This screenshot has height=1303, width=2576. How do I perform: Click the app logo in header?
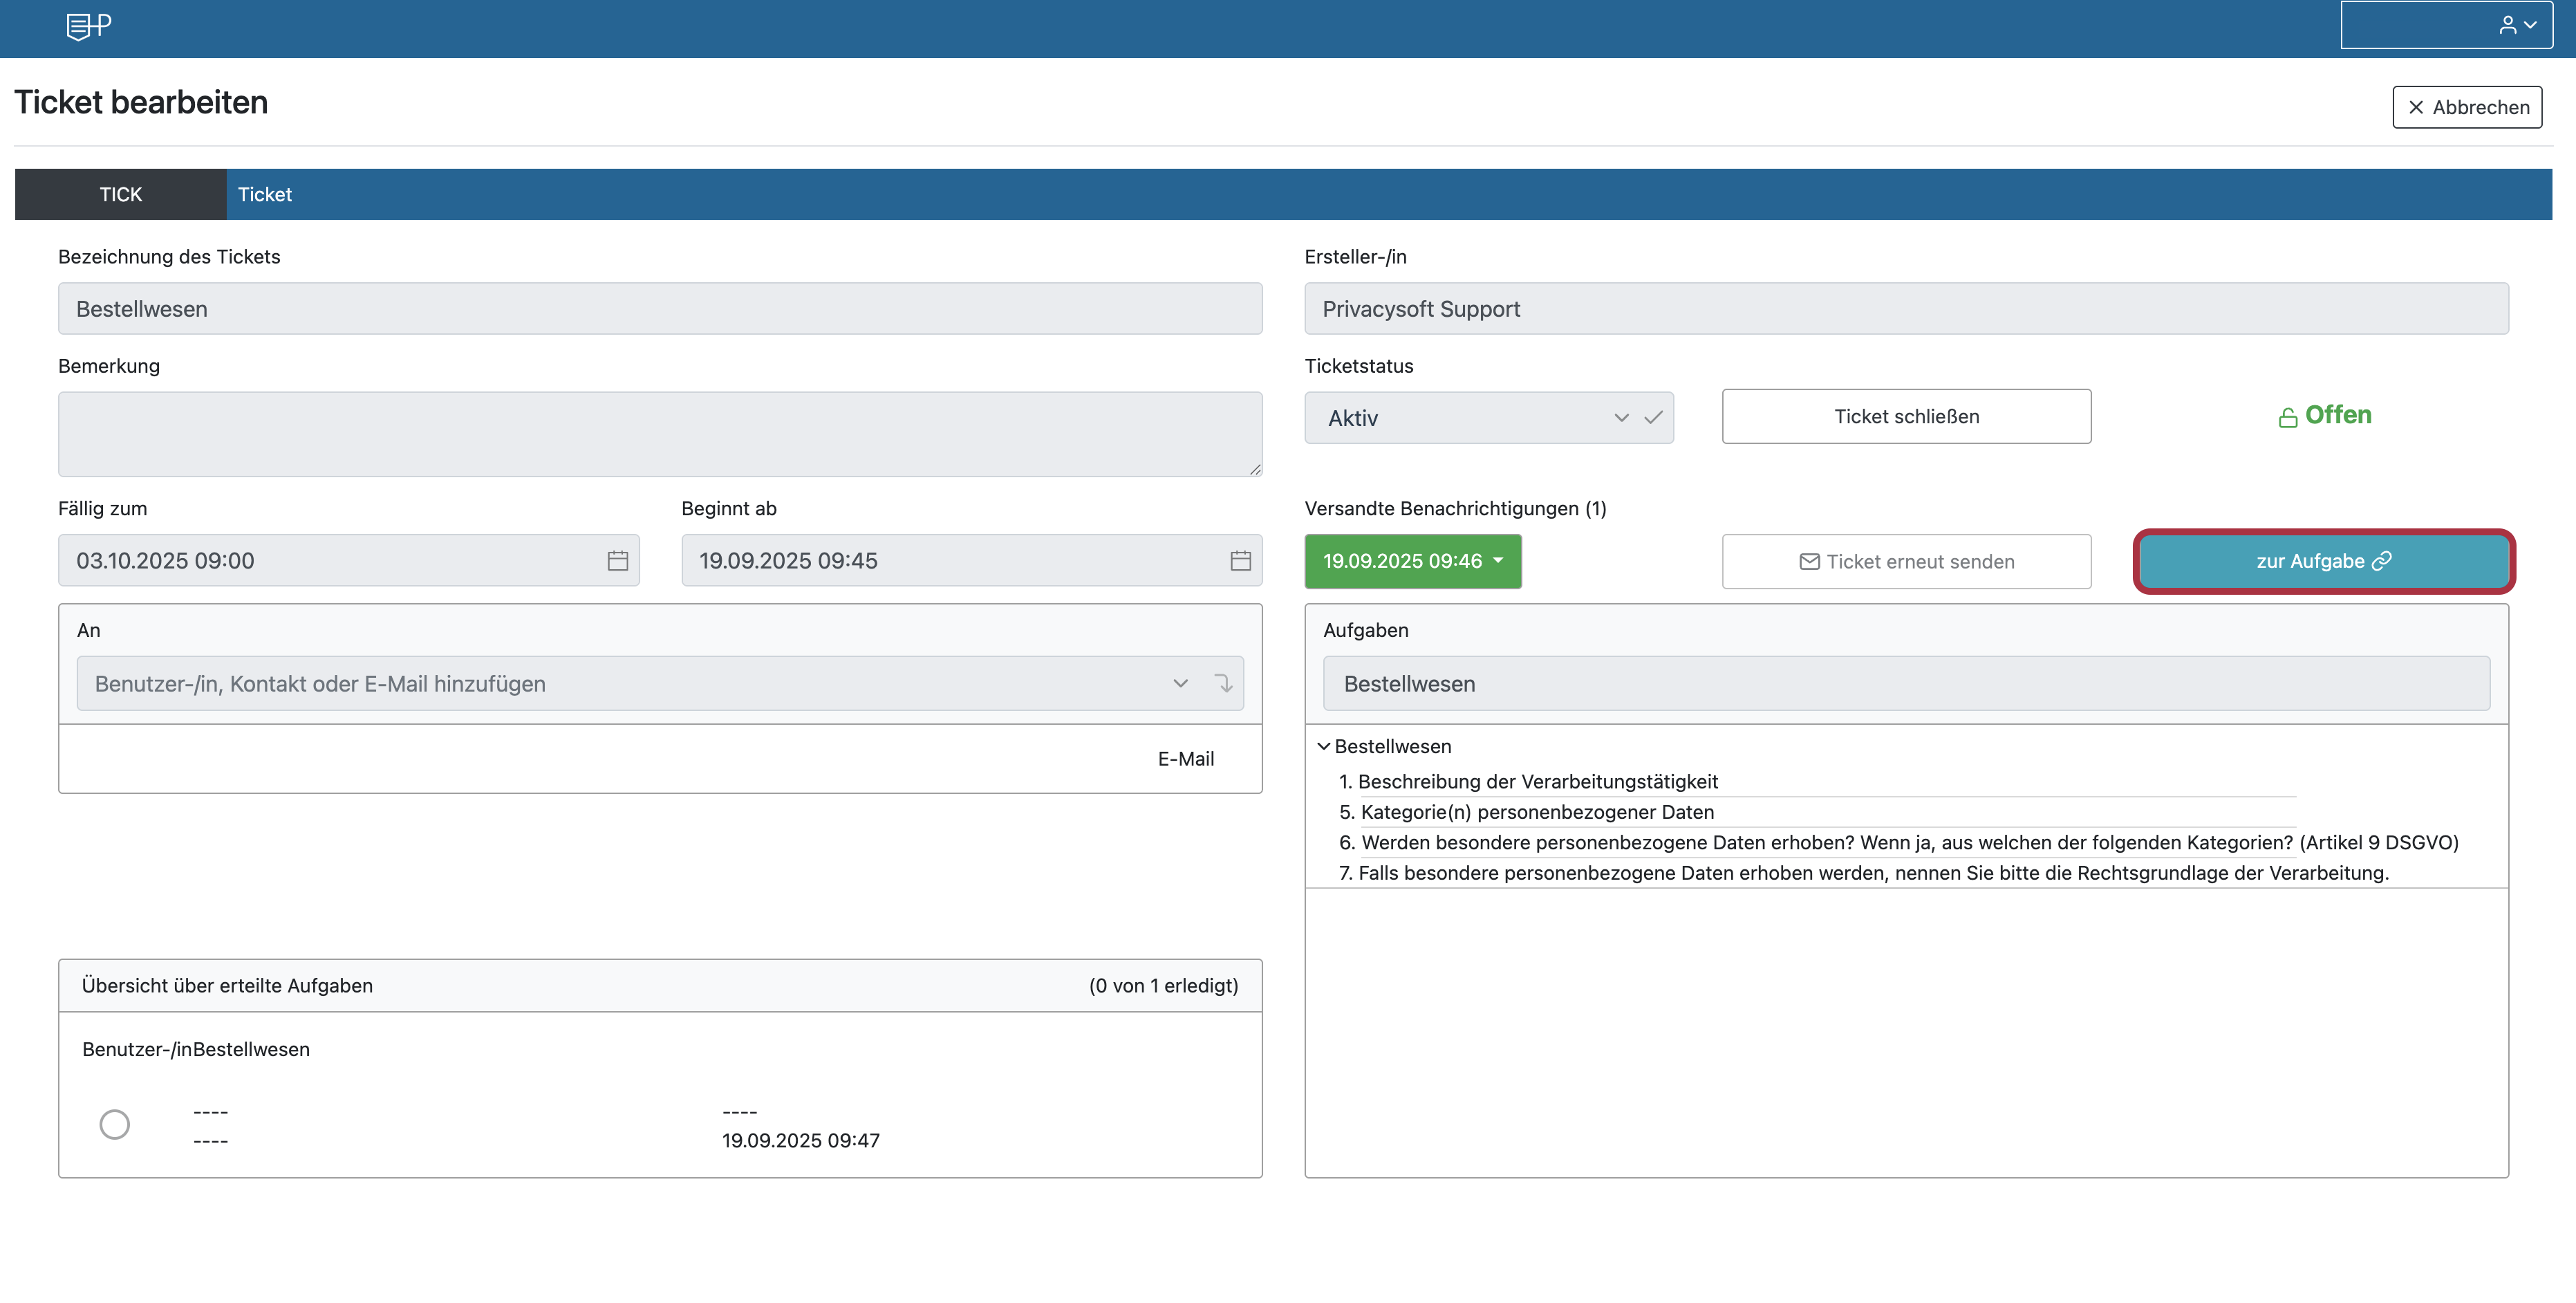(x=88, y=26)
